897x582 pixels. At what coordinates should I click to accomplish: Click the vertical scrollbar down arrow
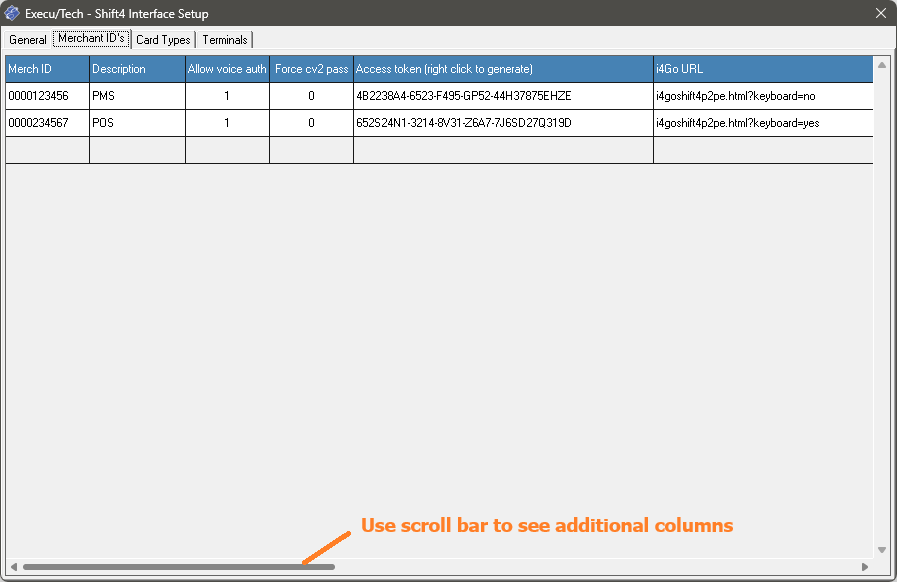tap(882, 550)
